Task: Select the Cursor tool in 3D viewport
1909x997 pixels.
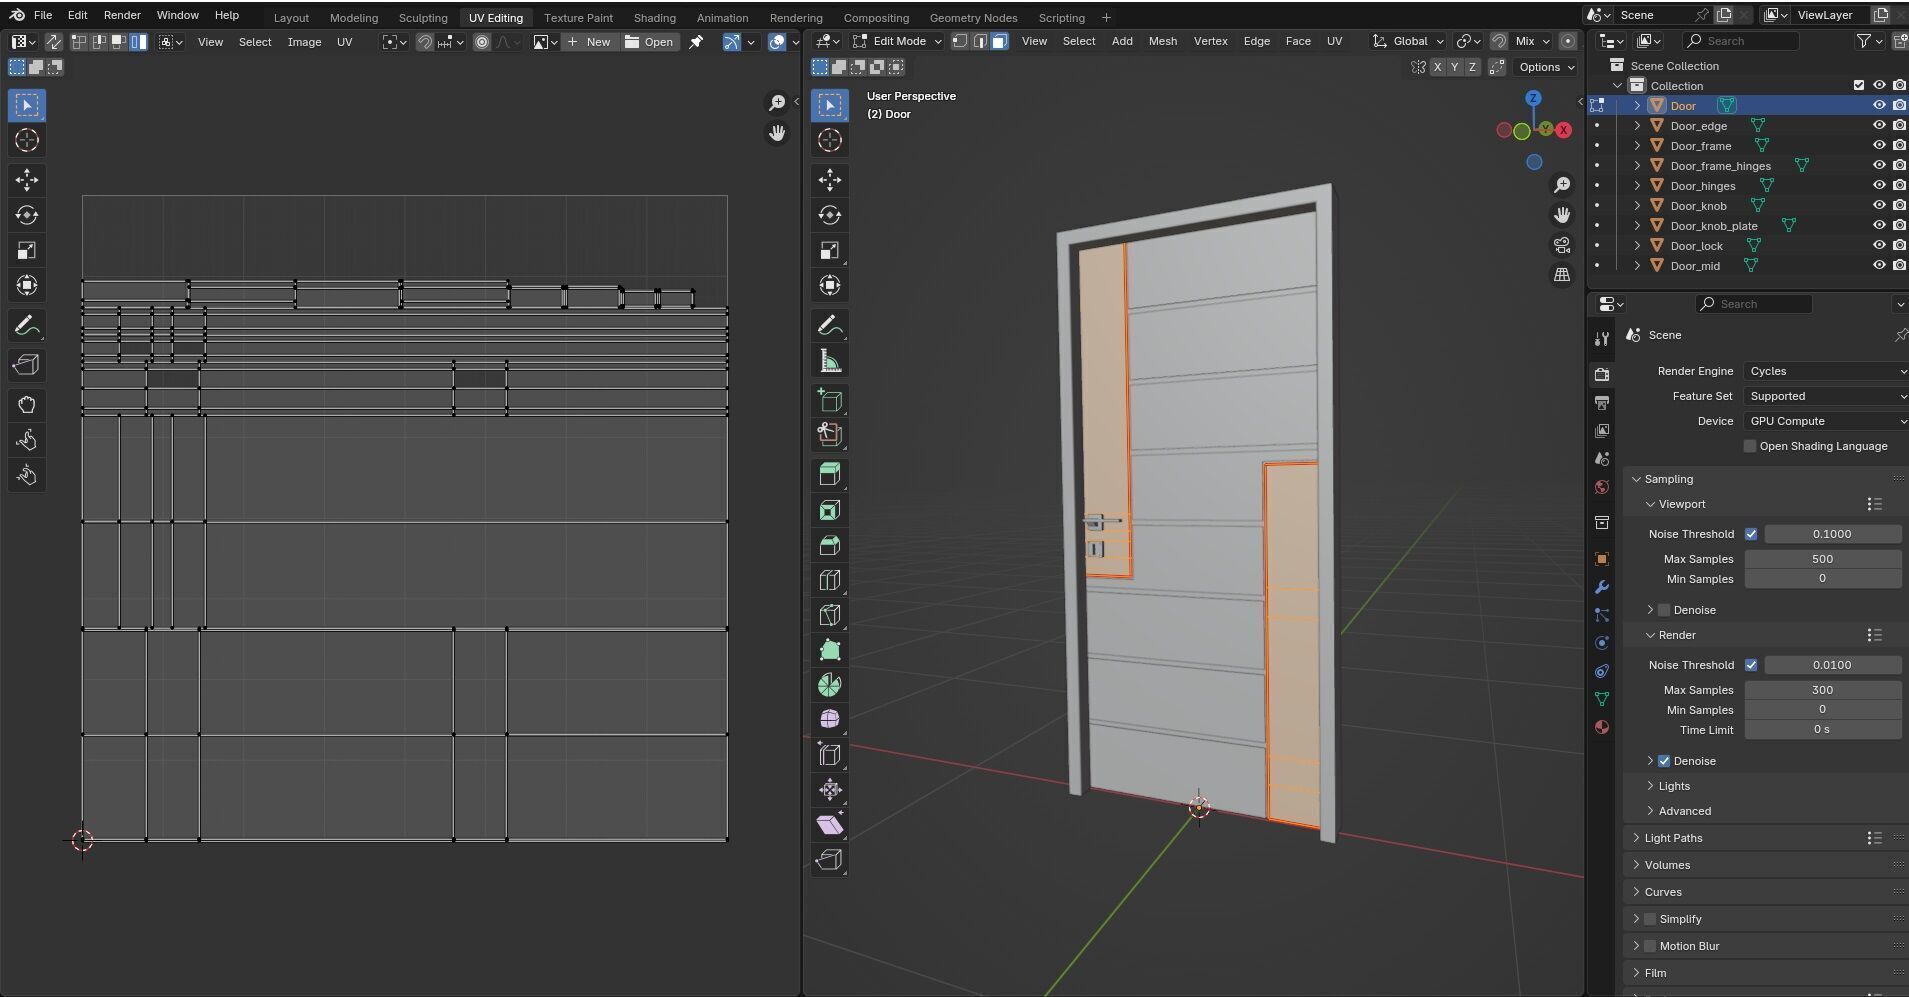Action: pos(830,140)
